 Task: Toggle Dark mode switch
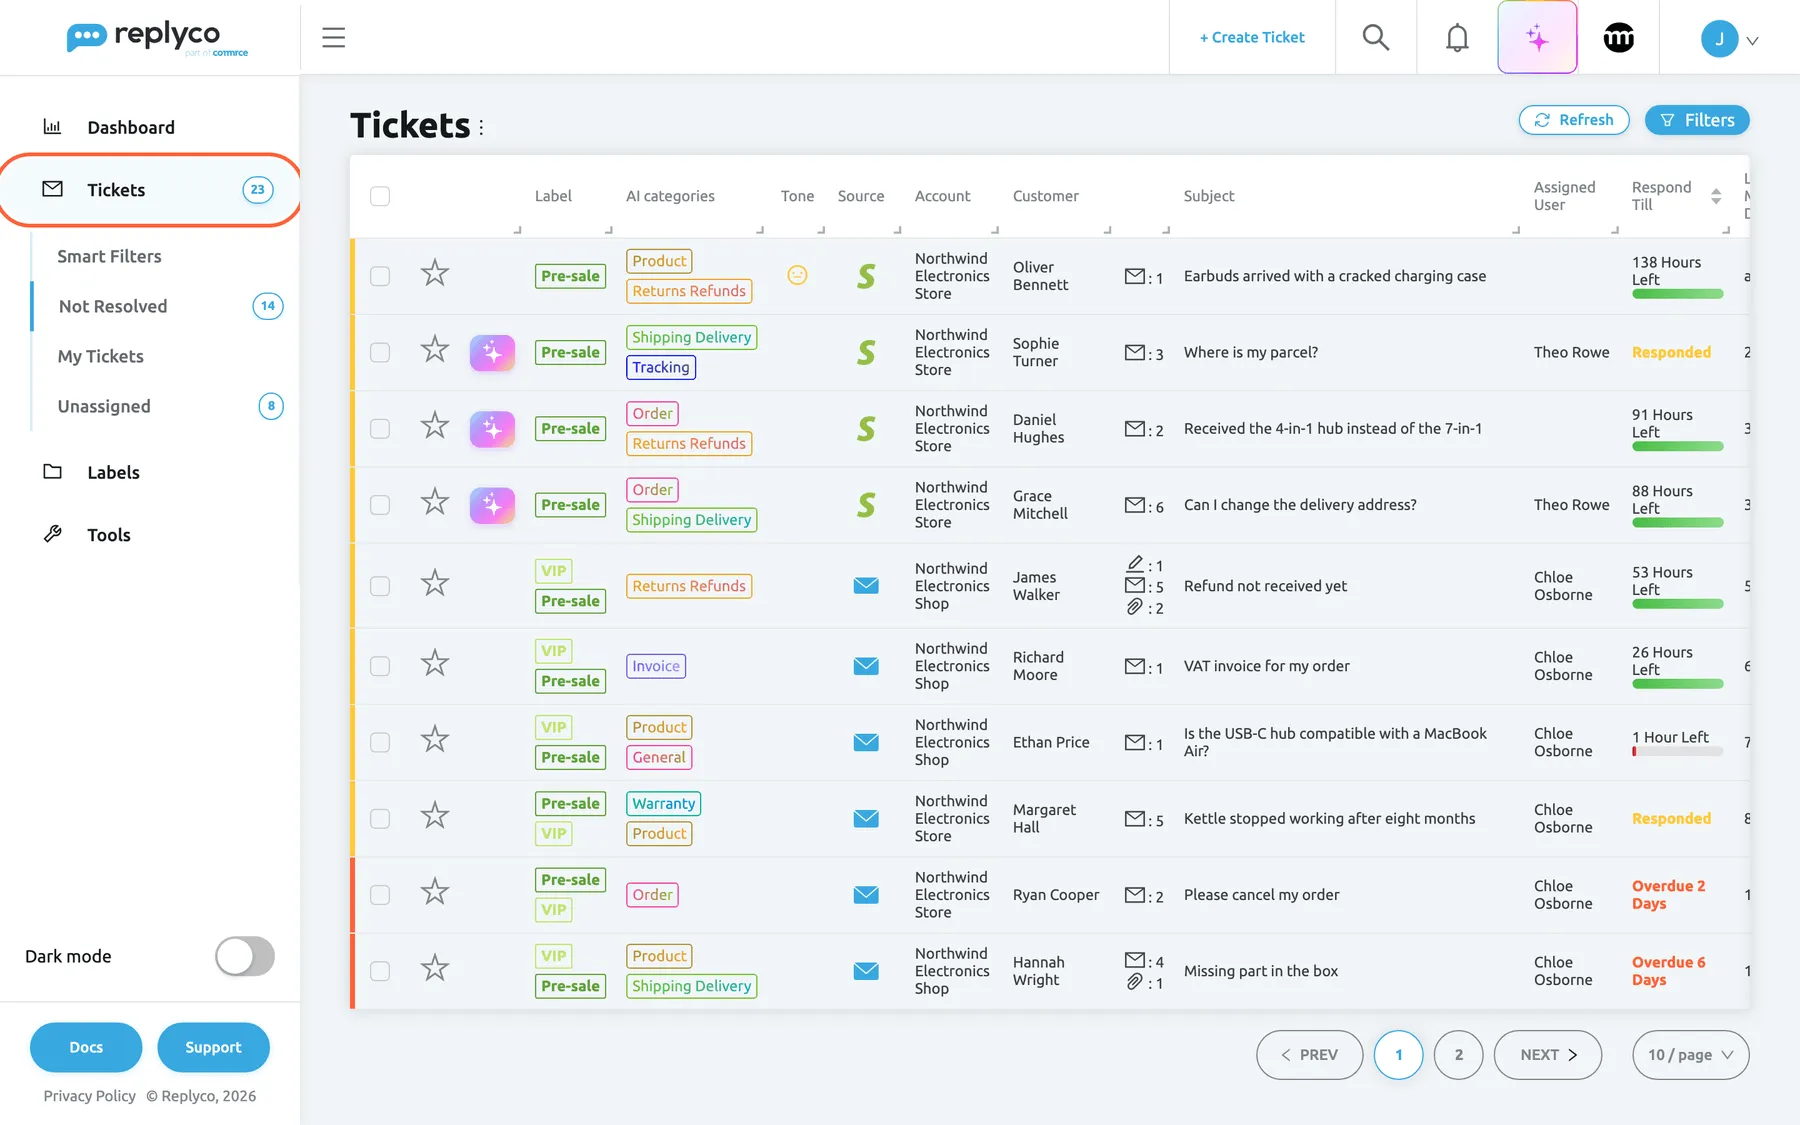[245, 956]
